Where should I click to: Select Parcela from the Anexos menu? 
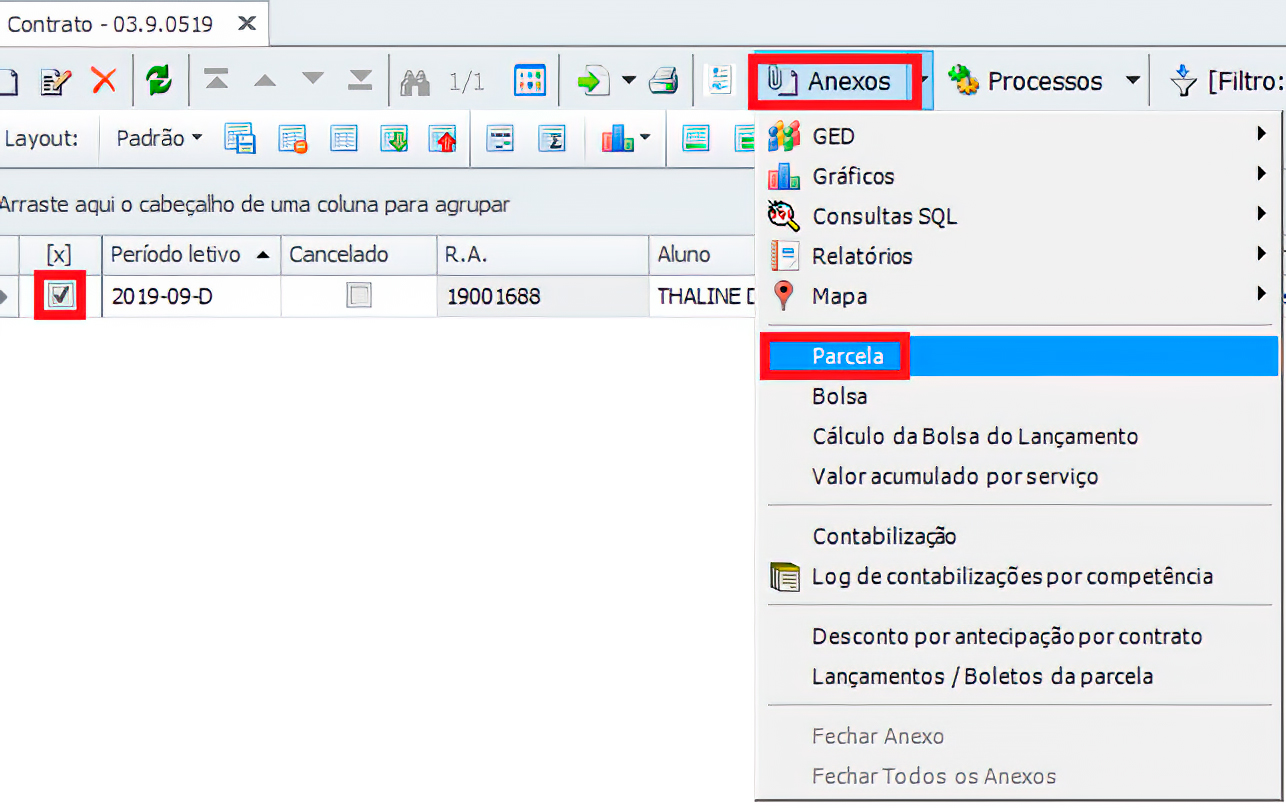pyautogui.click(x=847, y=356)
